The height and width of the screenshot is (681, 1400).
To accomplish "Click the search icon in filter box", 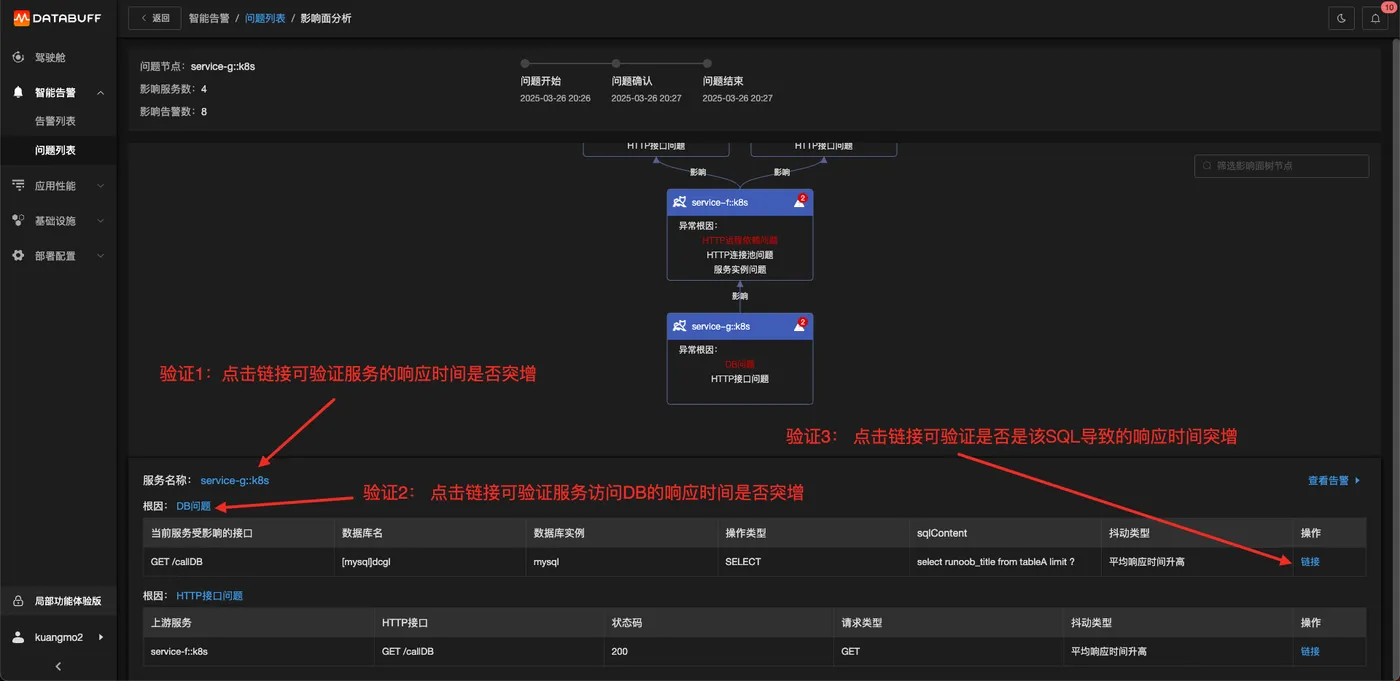I will pos(1207,166).
